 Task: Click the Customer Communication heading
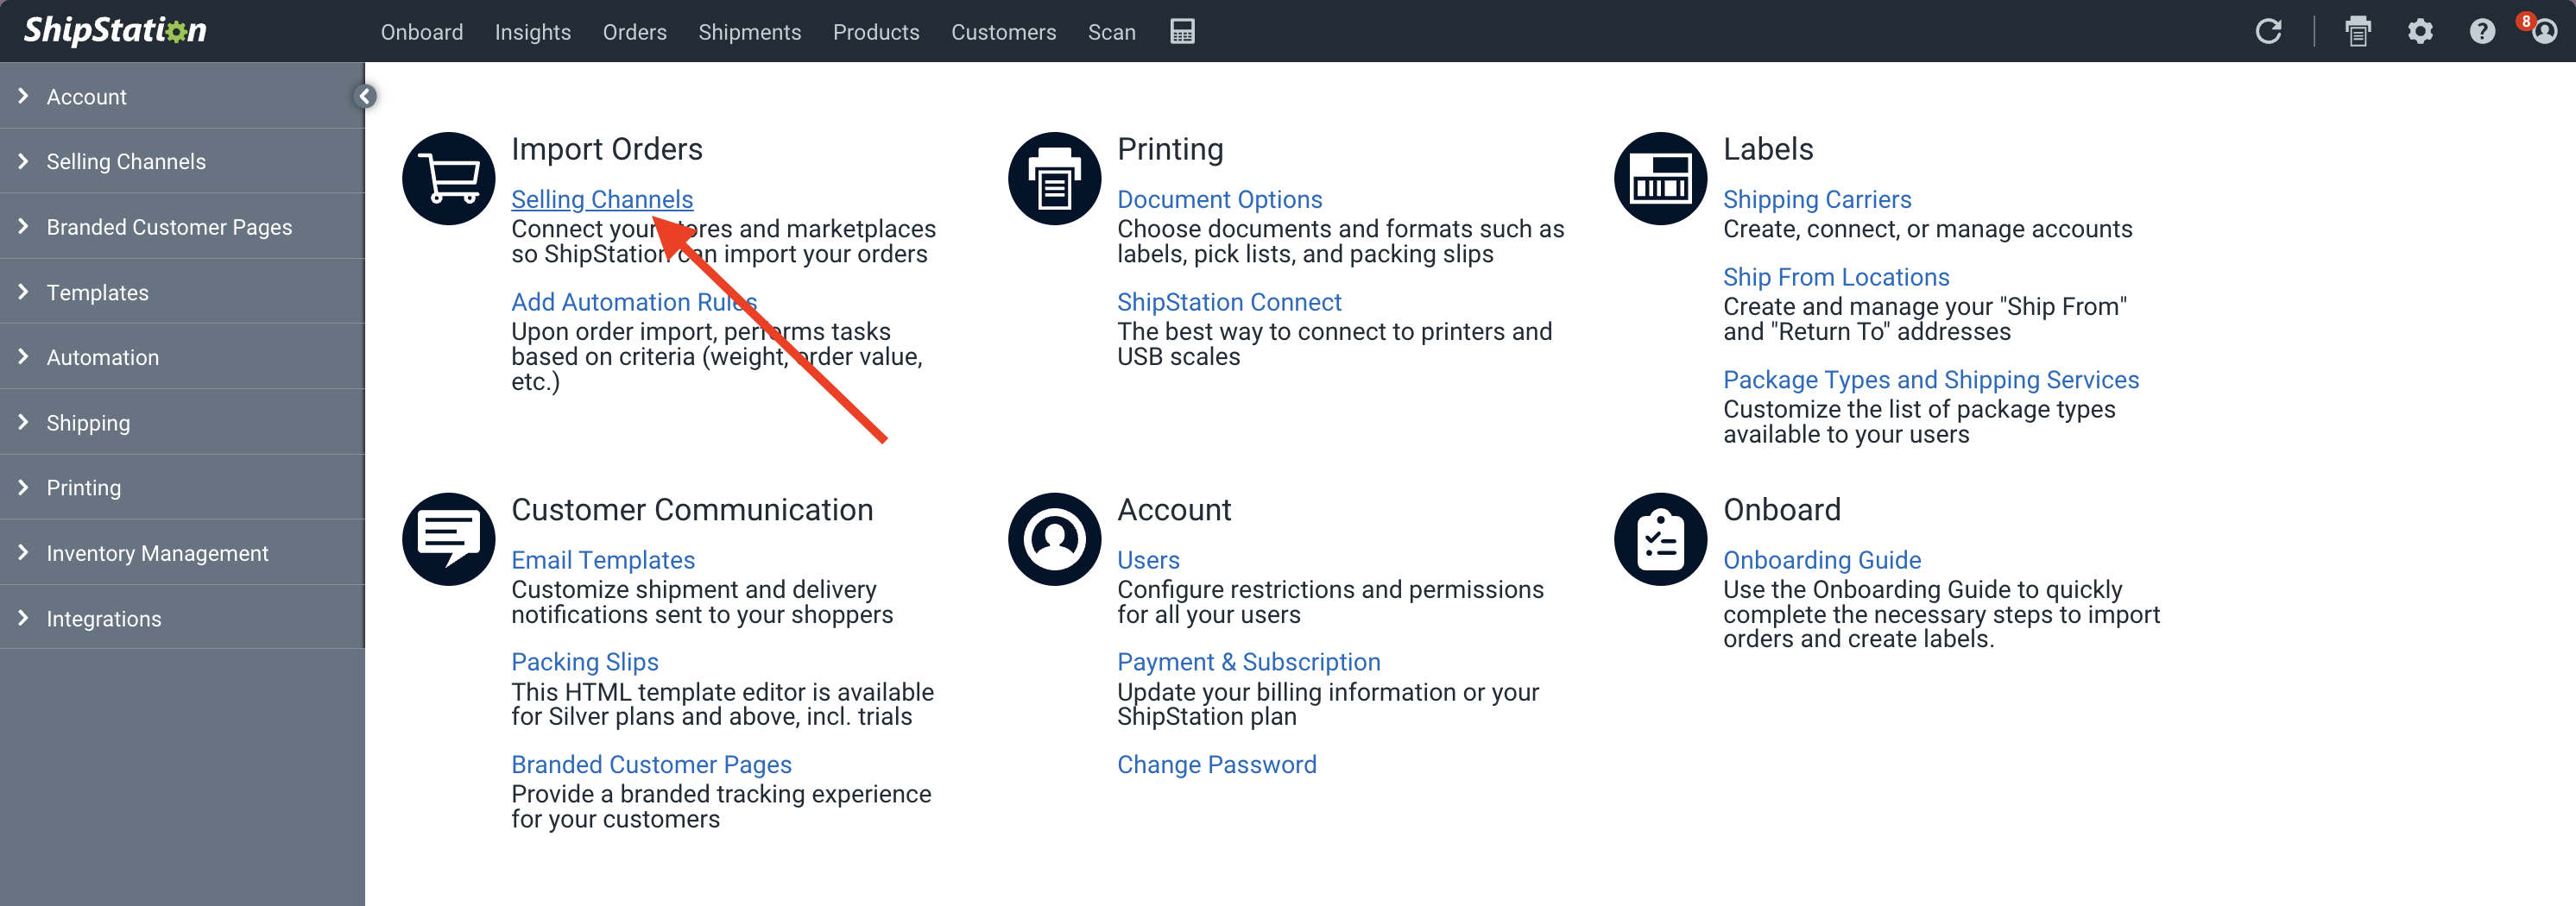pyautogui.click(x=692, y=510)
